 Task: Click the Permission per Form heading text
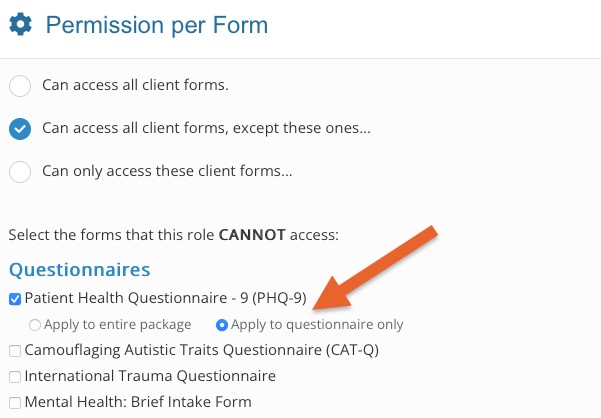[x=157, y=25]
